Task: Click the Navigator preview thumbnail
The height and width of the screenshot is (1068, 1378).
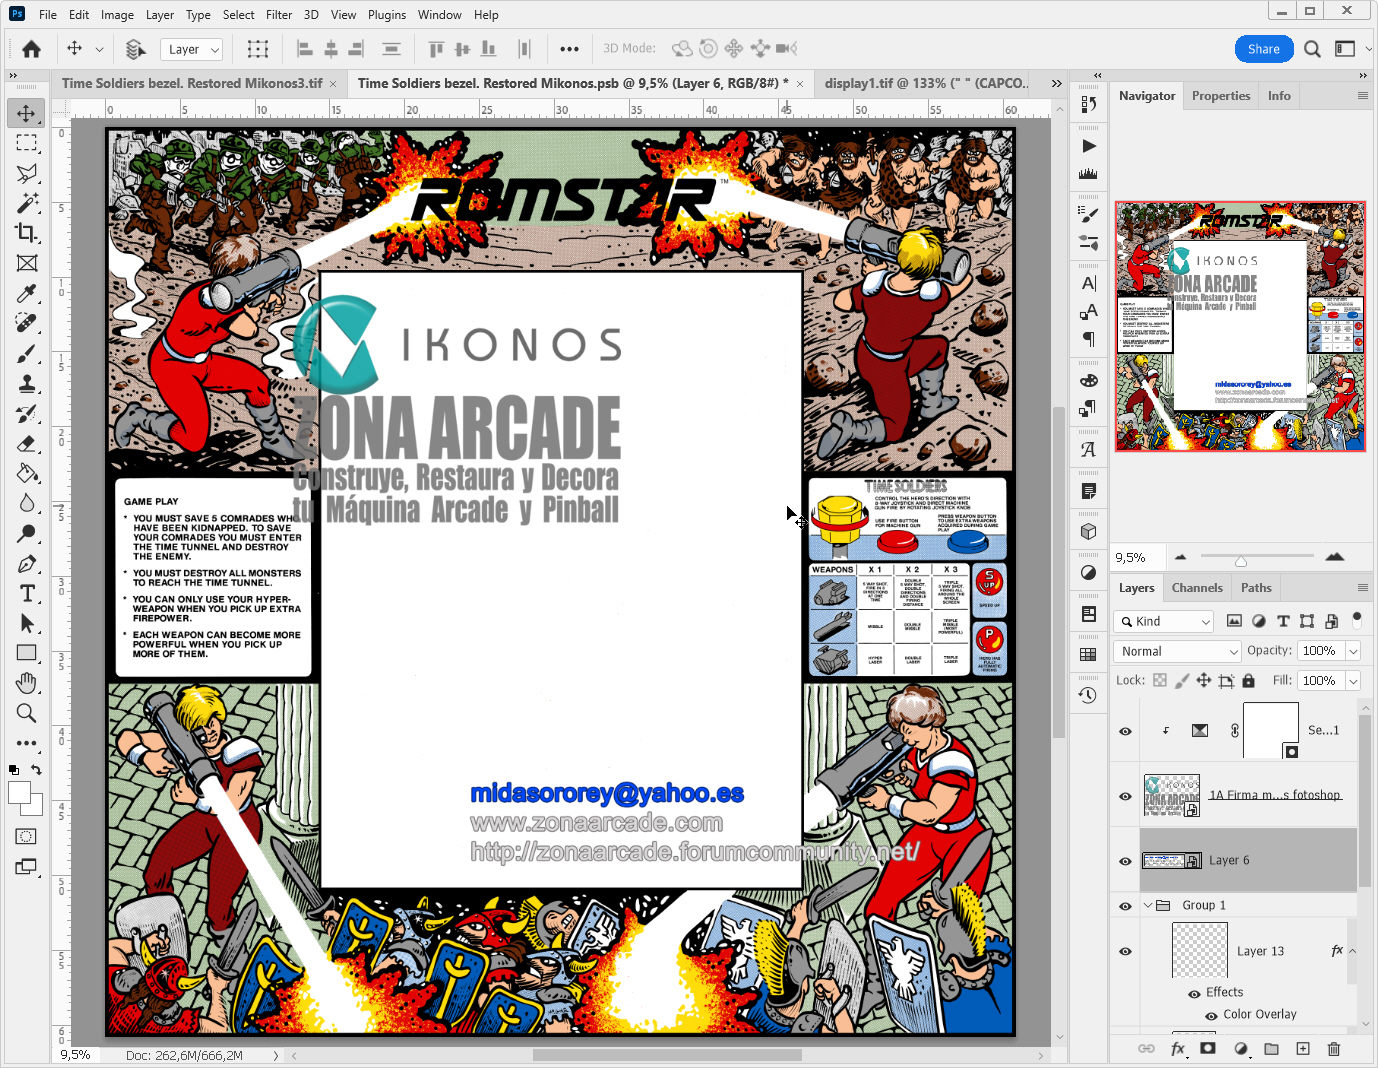Action: click(1240, 326)
